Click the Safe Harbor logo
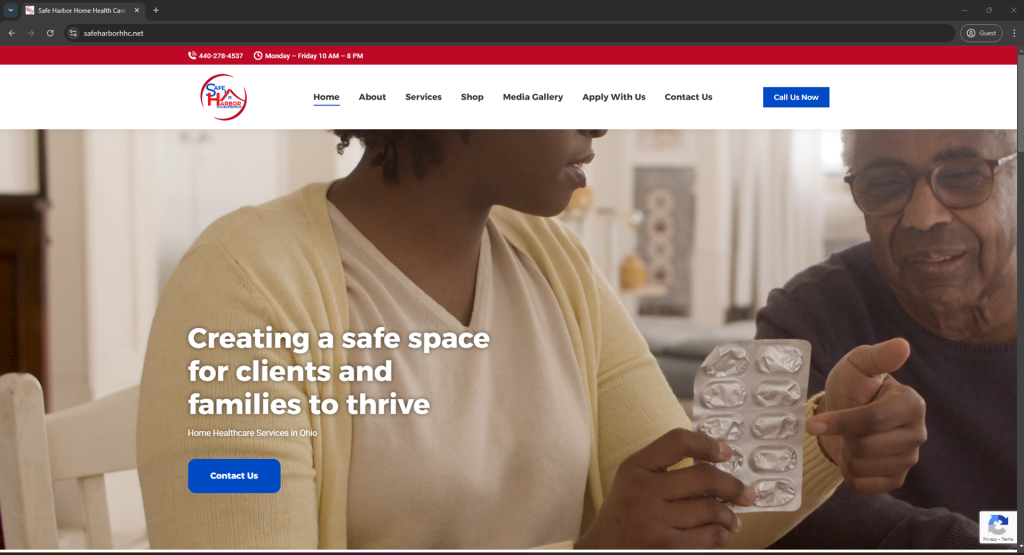This screenshot has width=1024, height=555. click(223, 97)
